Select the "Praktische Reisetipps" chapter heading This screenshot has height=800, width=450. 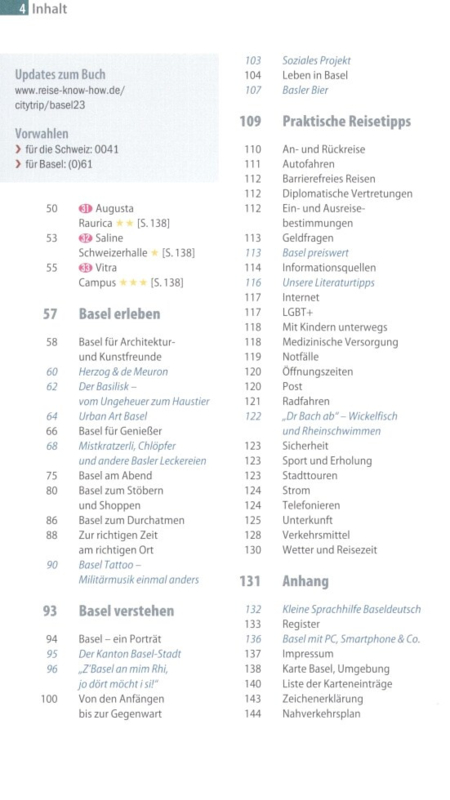pos(346,122)
